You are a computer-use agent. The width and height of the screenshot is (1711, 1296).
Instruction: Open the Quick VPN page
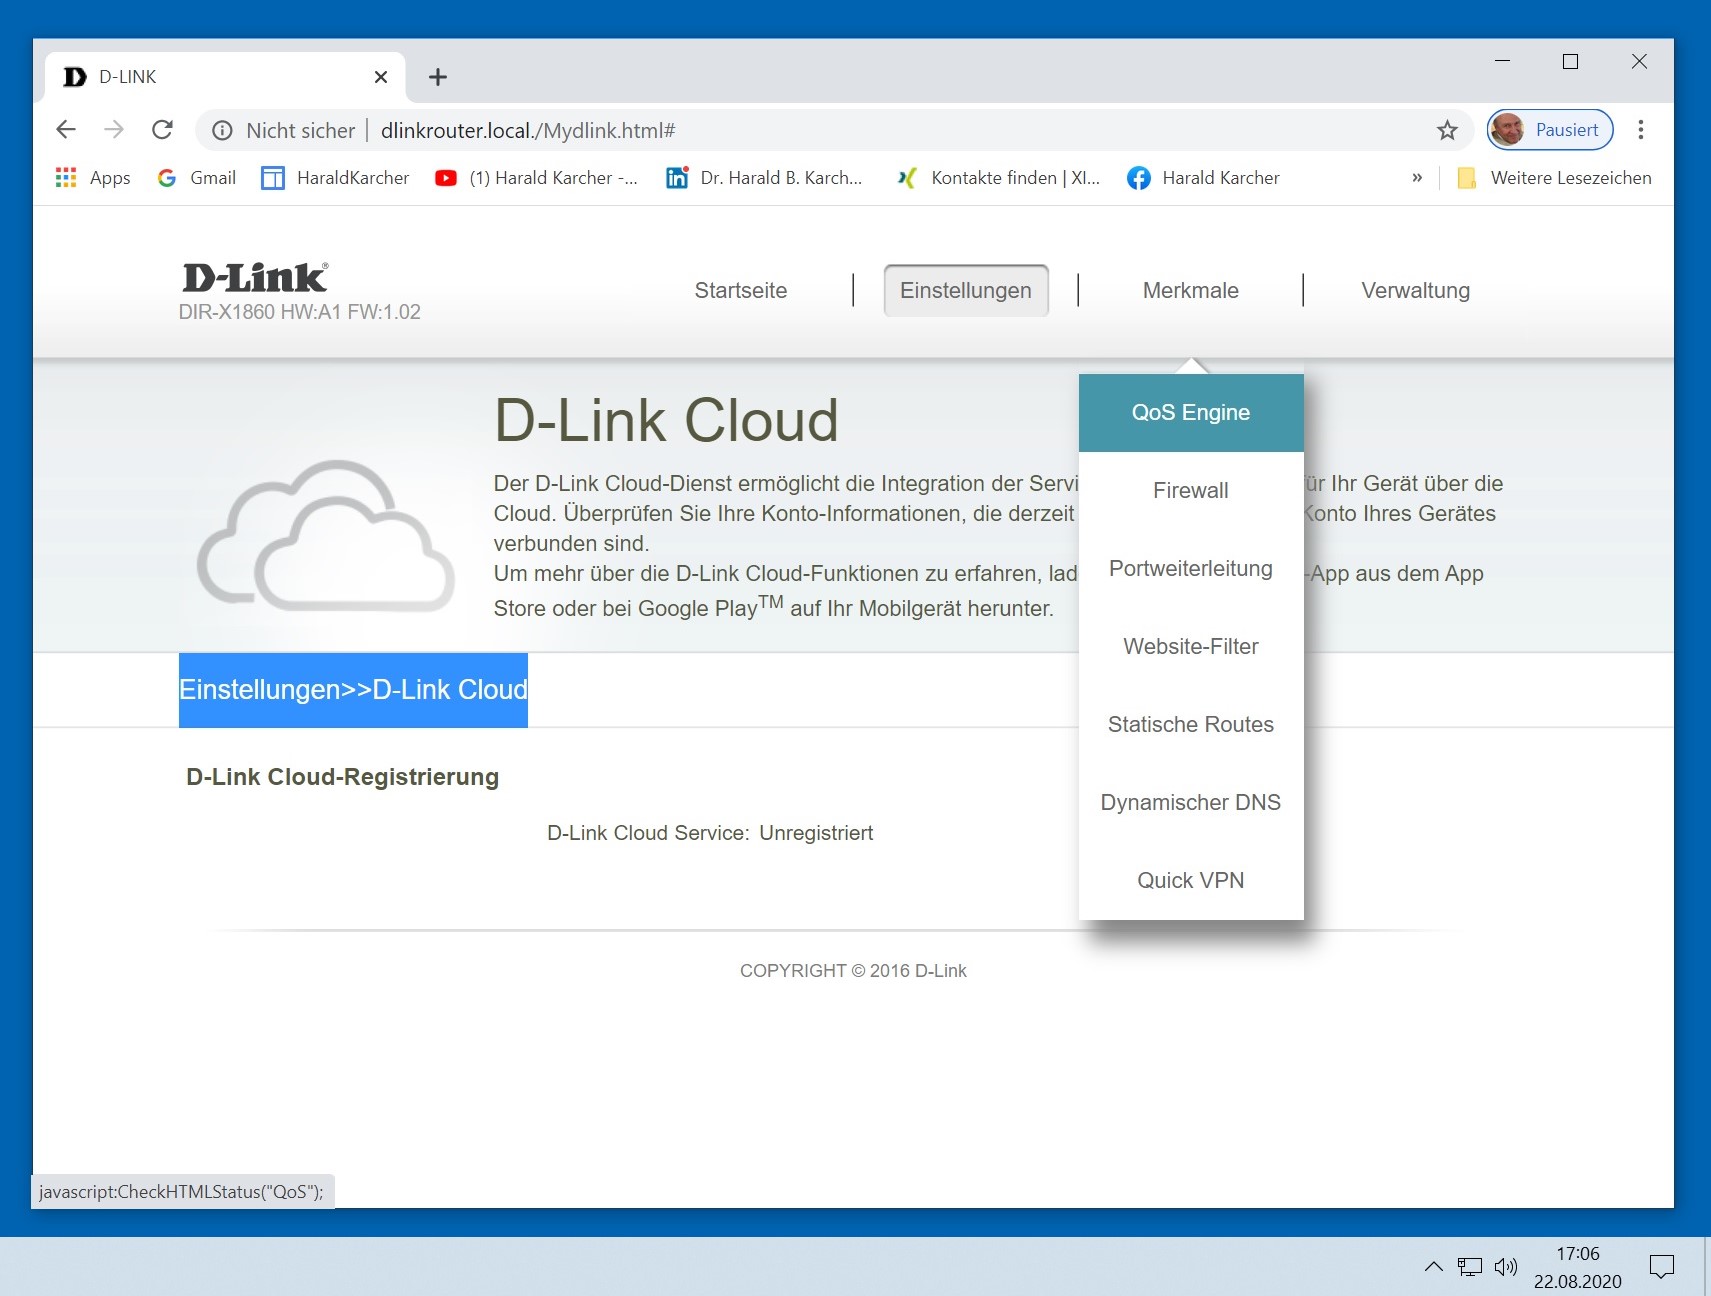coord(1190,881)
